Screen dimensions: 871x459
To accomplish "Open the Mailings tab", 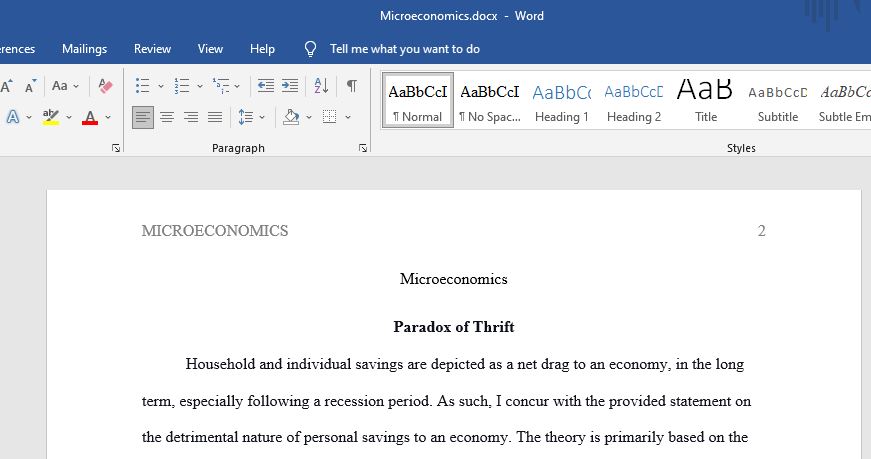I will [84, 49].
